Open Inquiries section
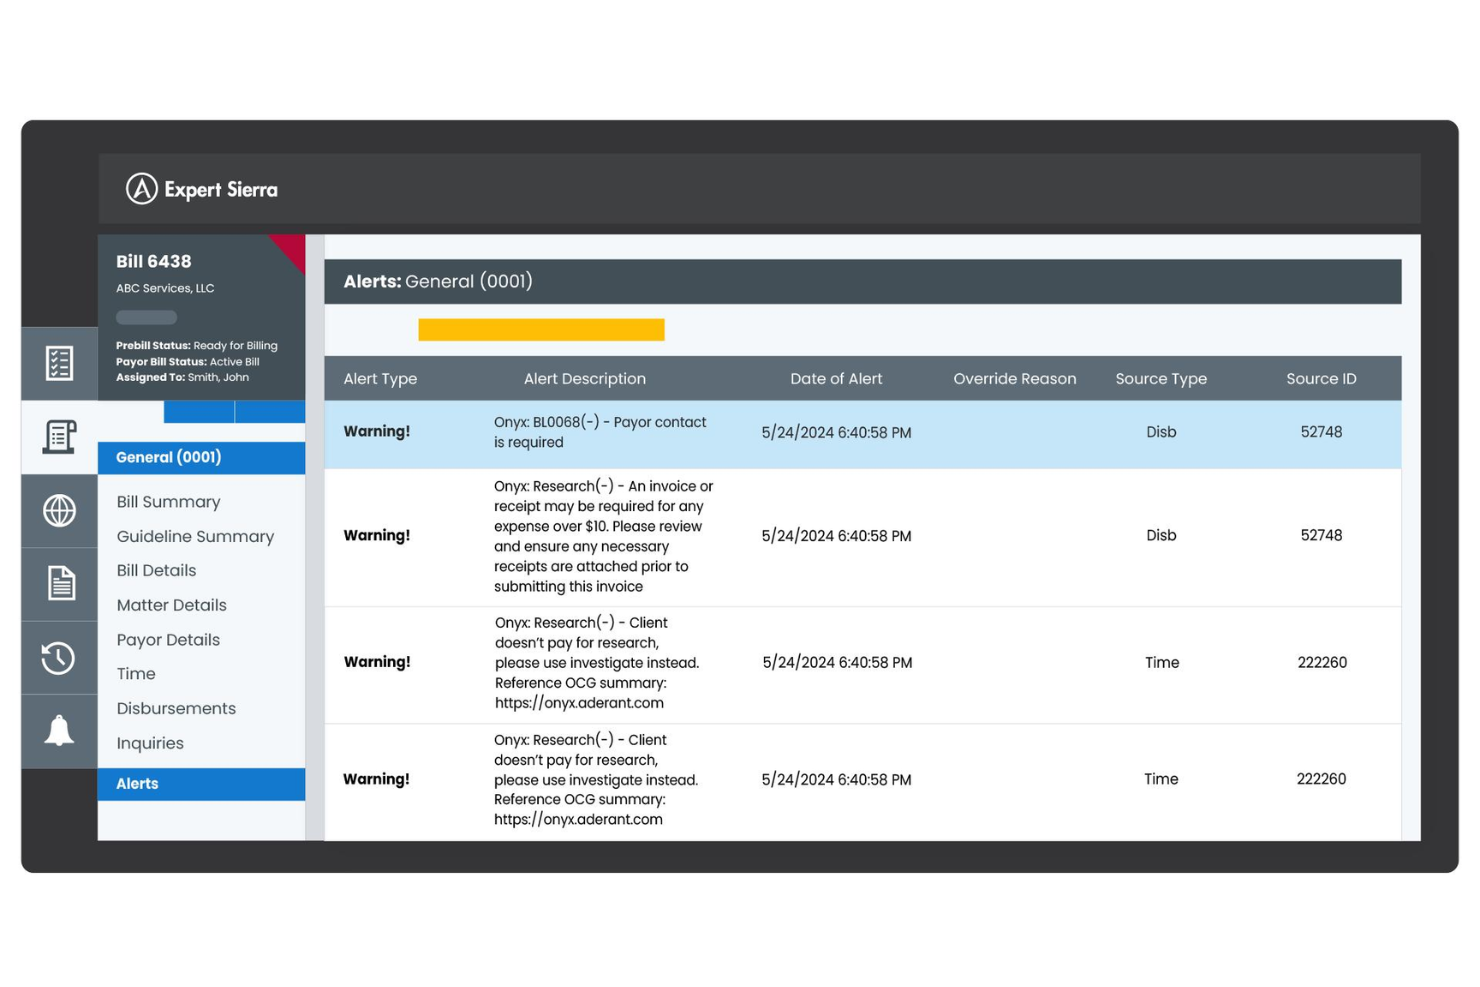The image size is (1480, 987). point(150,743)
